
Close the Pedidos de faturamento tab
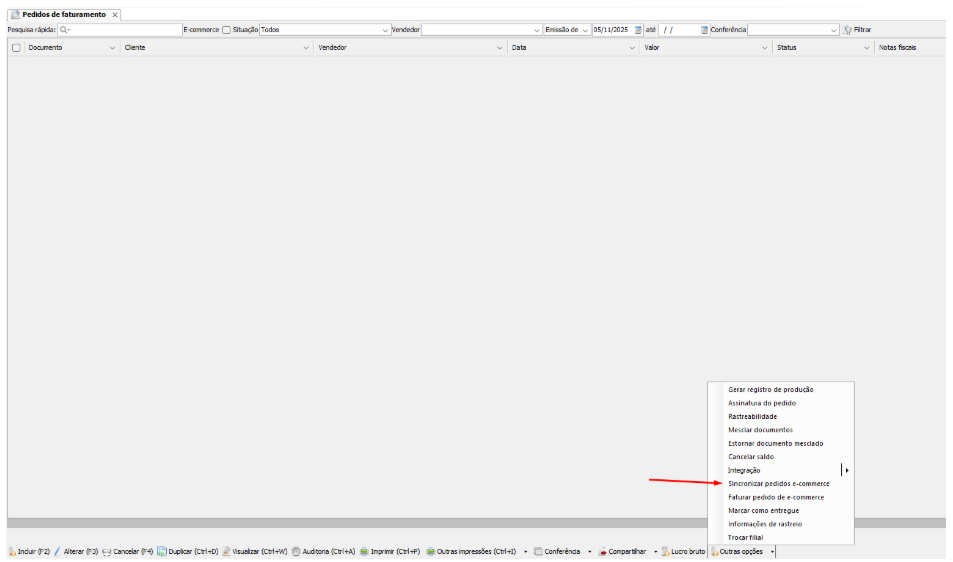pos(115,15)
